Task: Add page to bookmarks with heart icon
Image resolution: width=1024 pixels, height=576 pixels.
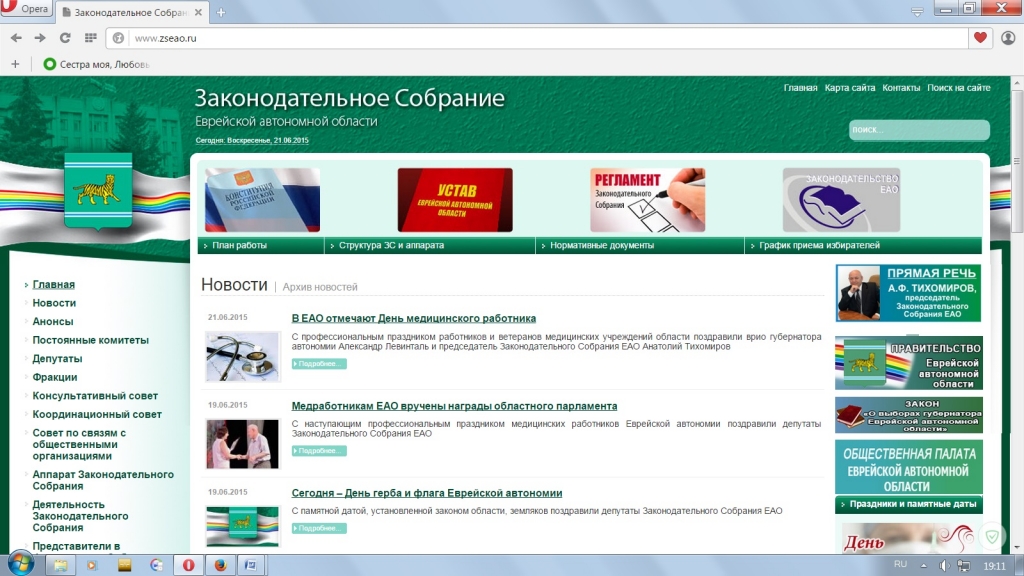Action: (980, 38)
